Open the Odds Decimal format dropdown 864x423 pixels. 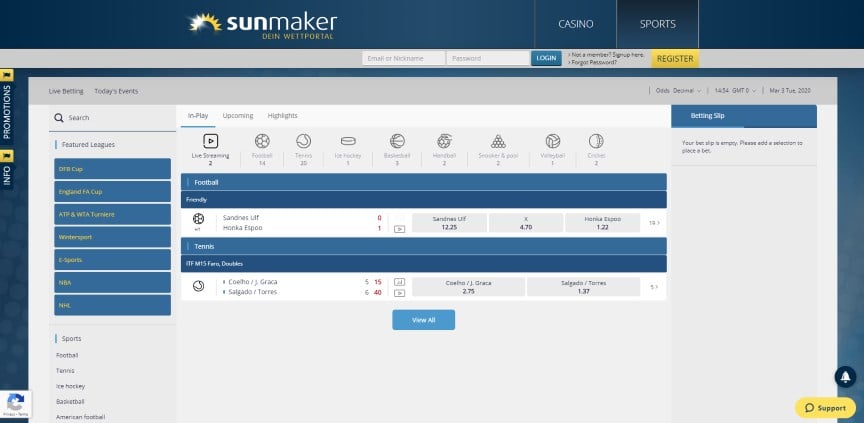(x=678, y=91)
